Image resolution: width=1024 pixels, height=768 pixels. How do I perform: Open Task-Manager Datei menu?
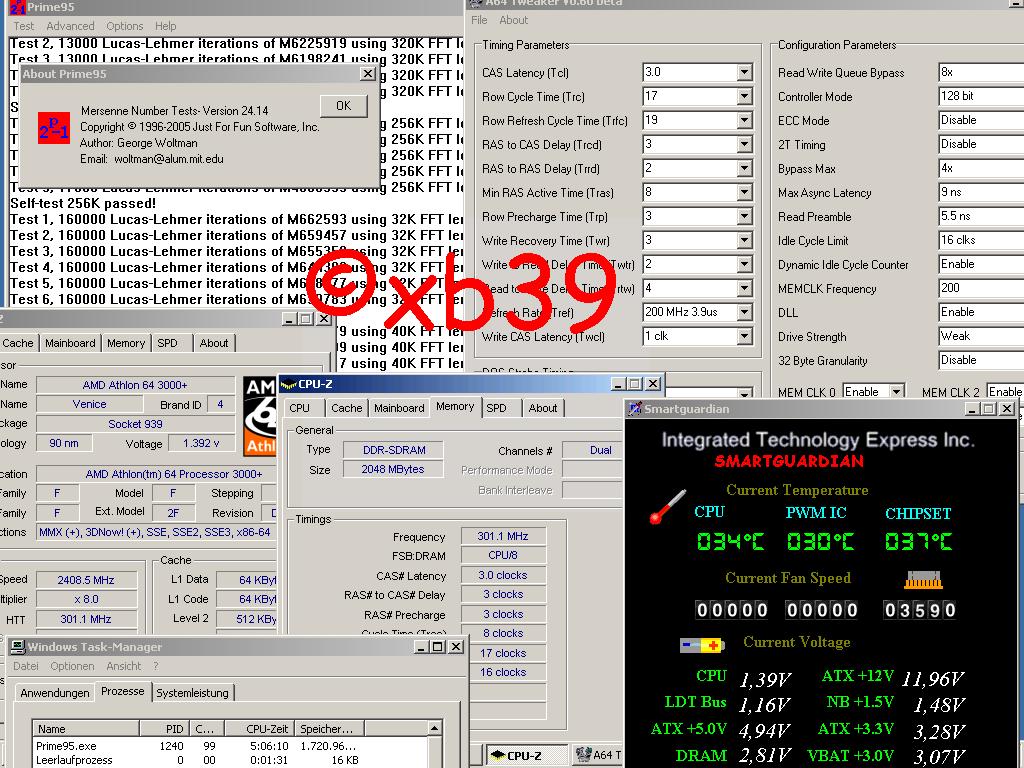pyautogui.click(x=26, y=666)
